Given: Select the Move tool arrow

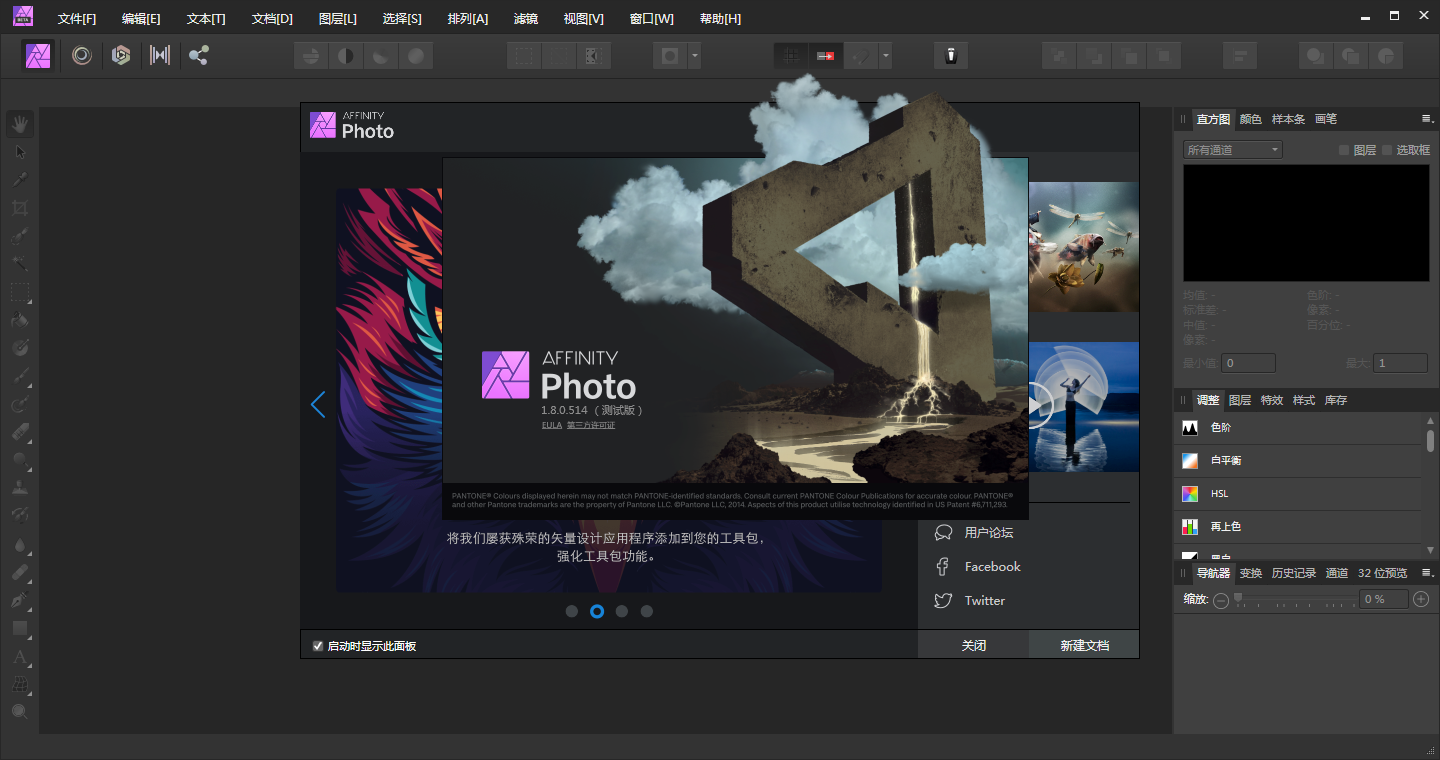Looking at the screenshot, I should tap(20, 152).
